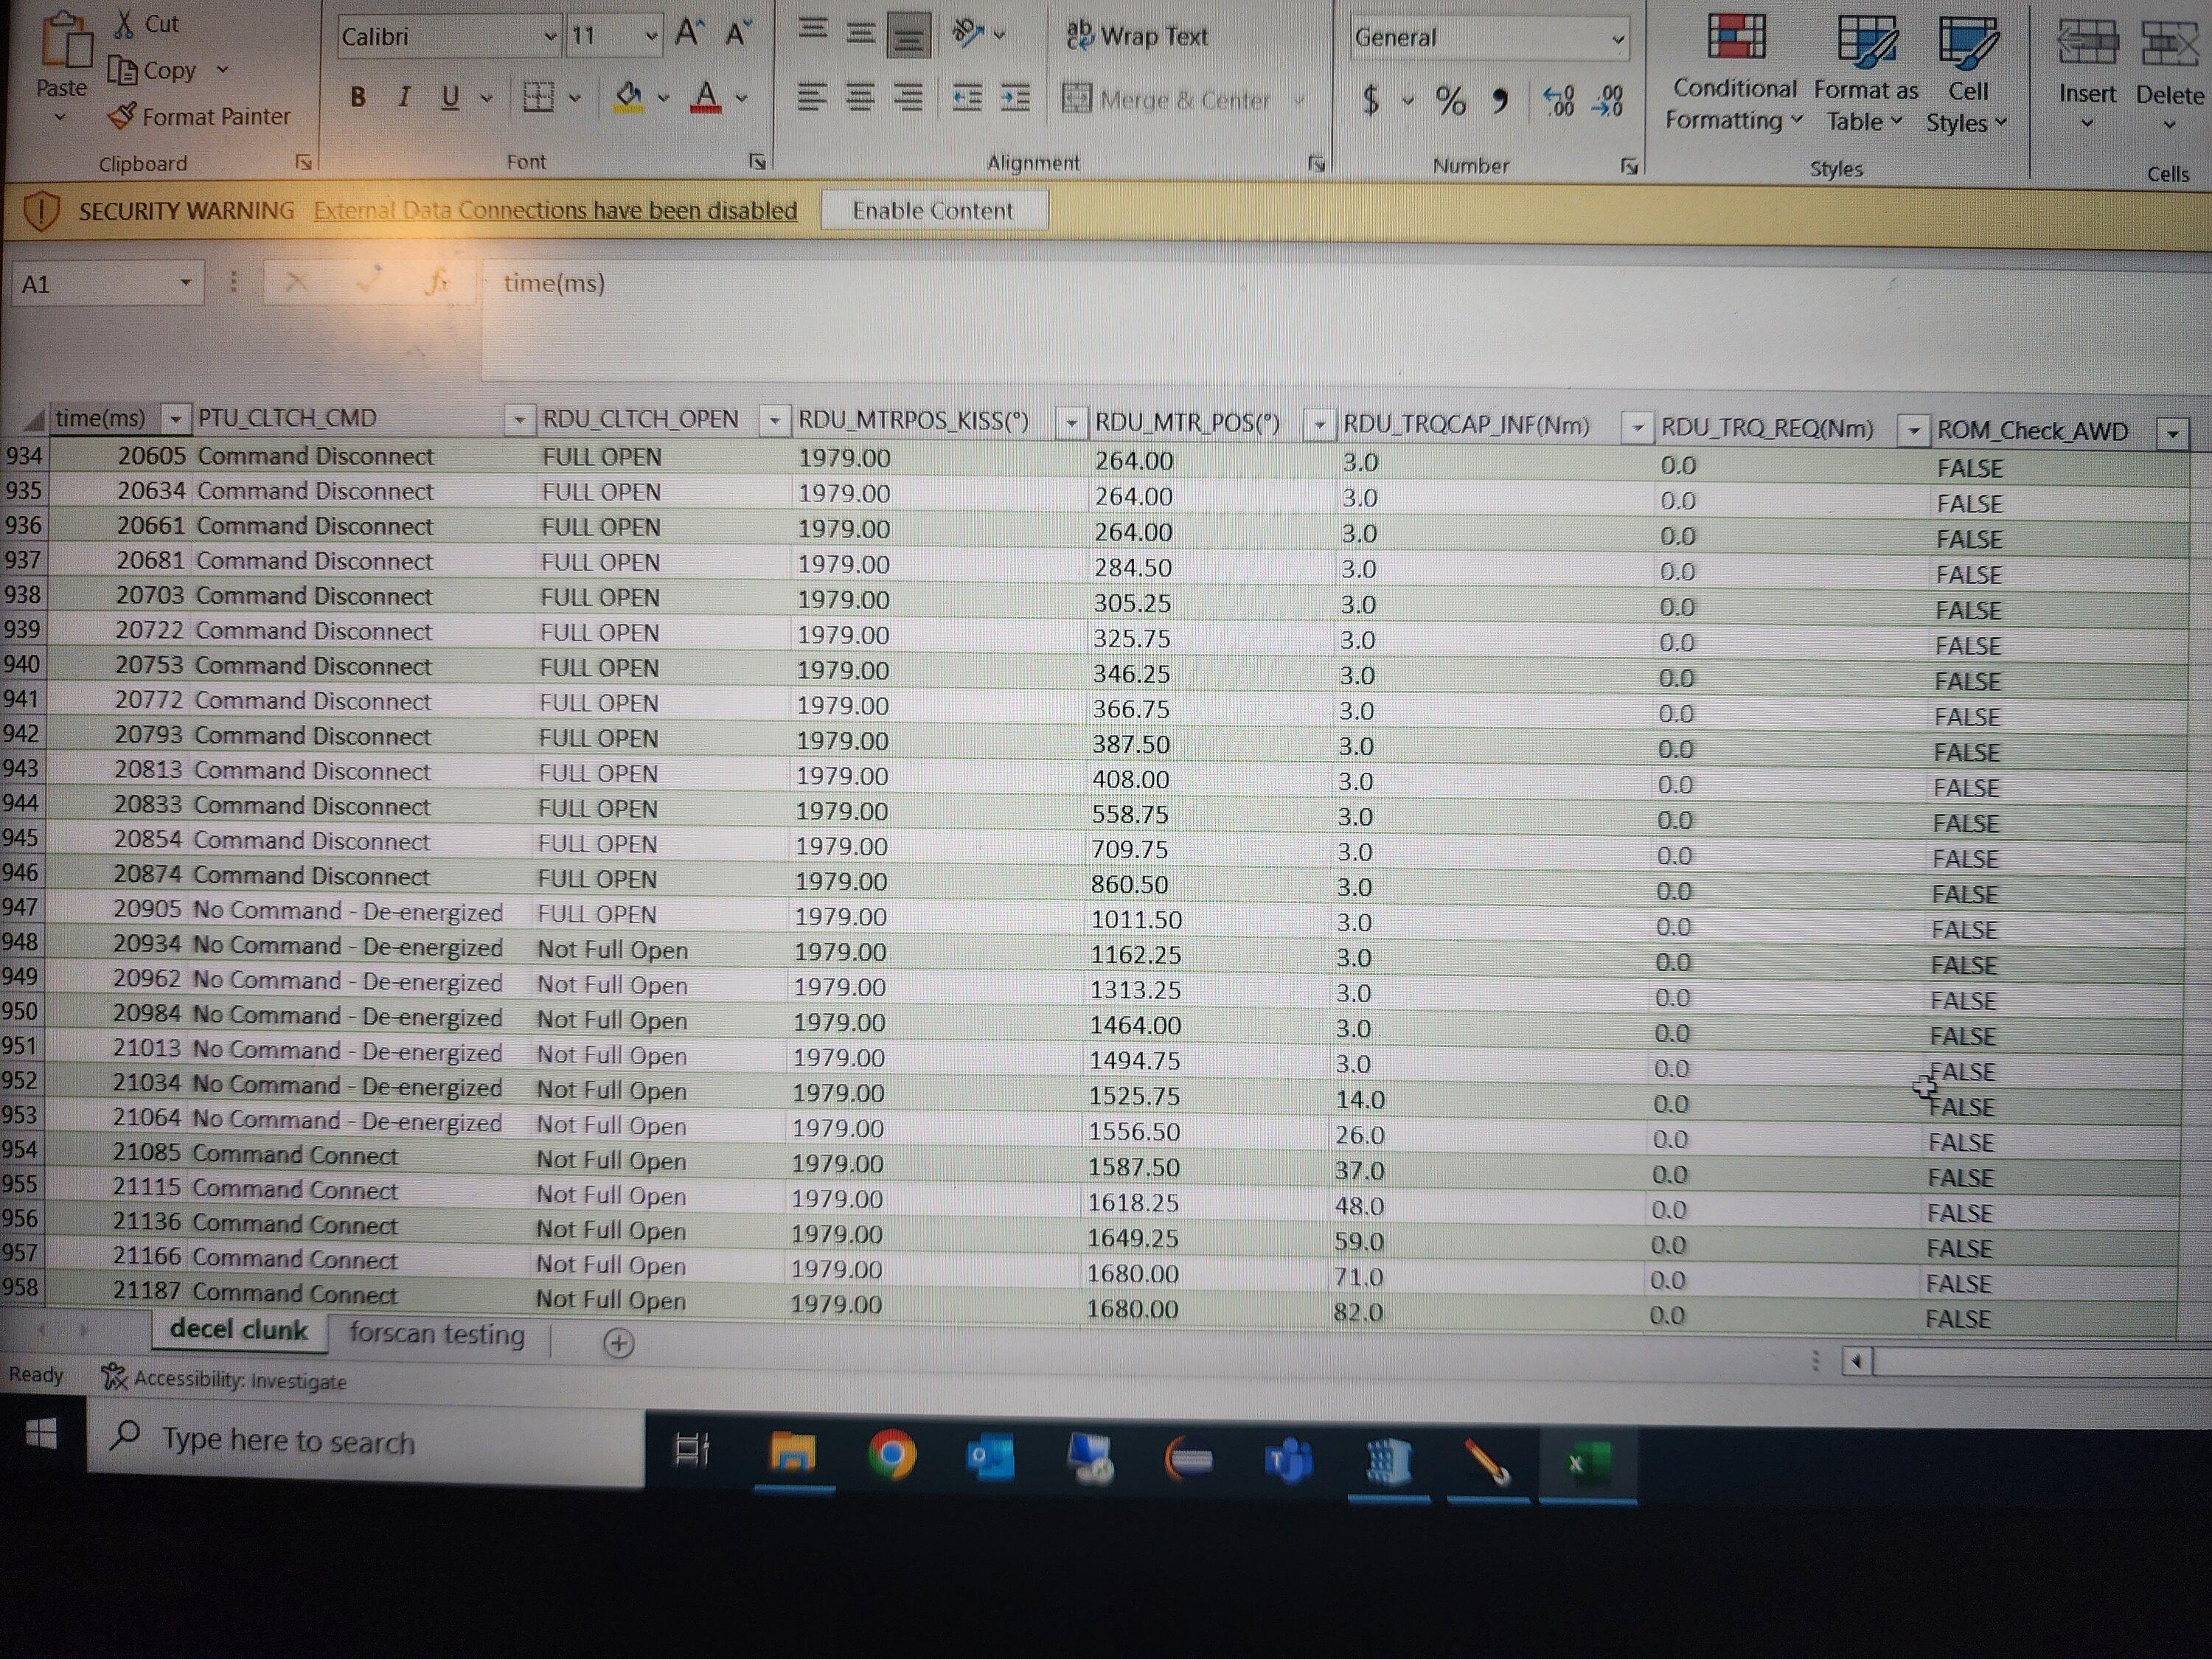Apply comma style
Screen dimensions: 2212x1659
coord(1500,100)
